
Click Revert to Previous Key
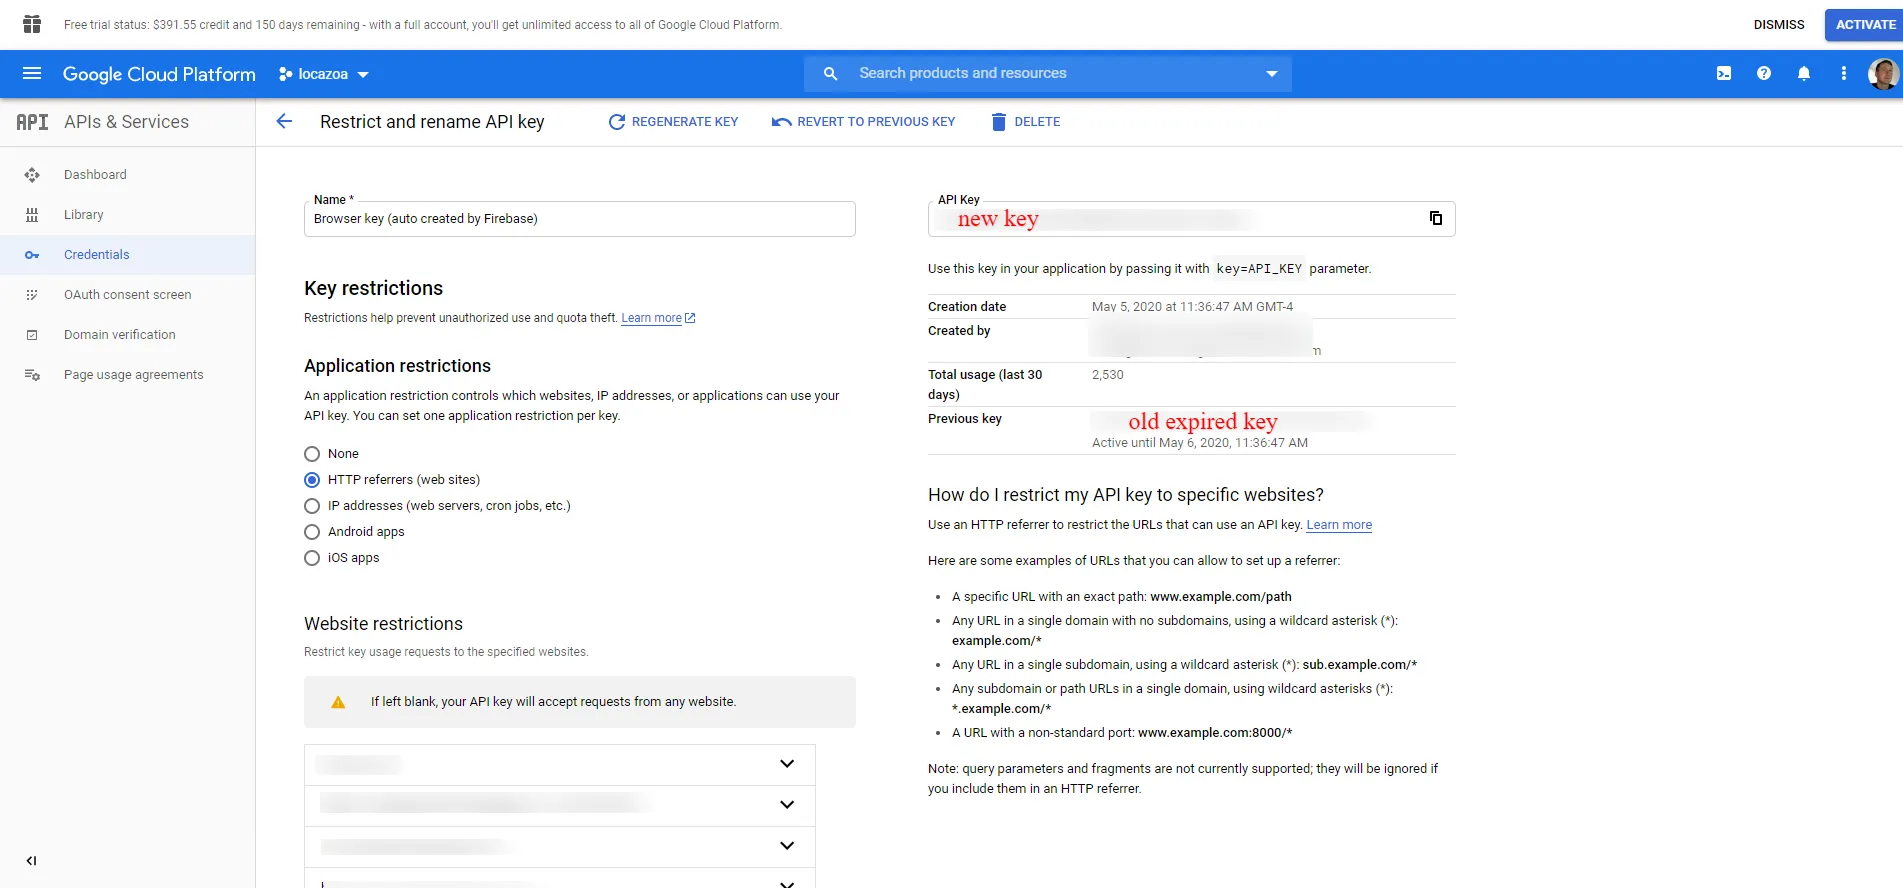[x=863, y=122]
